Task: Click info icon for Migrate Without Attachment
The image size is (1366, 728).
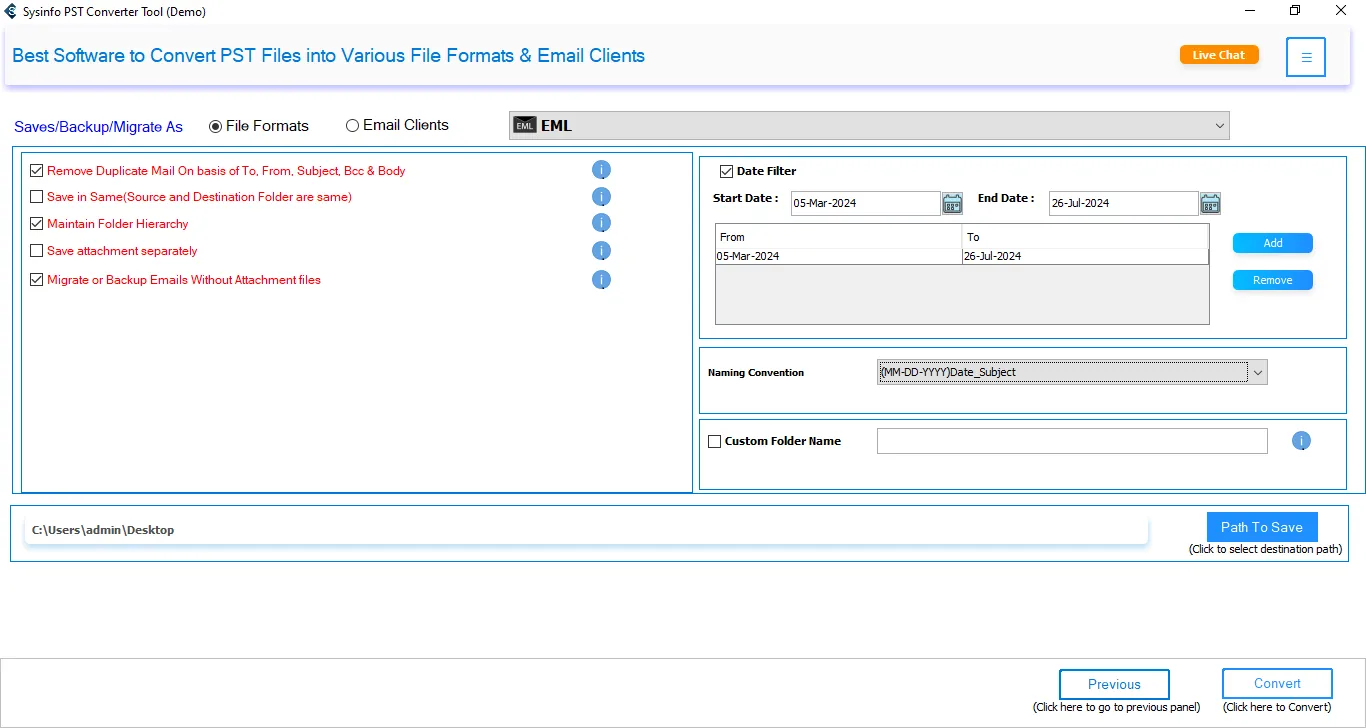Action: coord(601,280)
